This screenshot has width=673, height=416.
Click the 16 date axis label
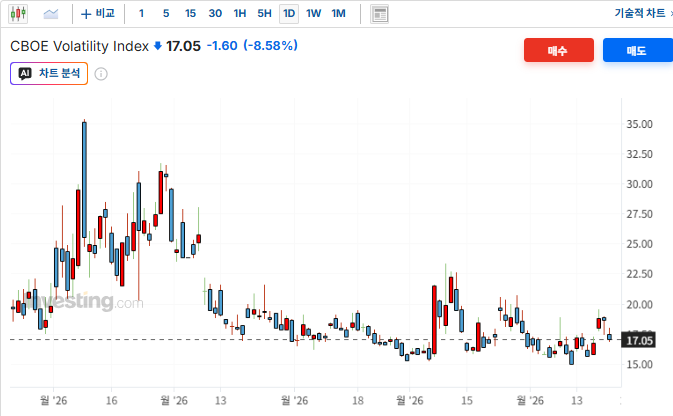pyautogui.click(x=112, y=401)
